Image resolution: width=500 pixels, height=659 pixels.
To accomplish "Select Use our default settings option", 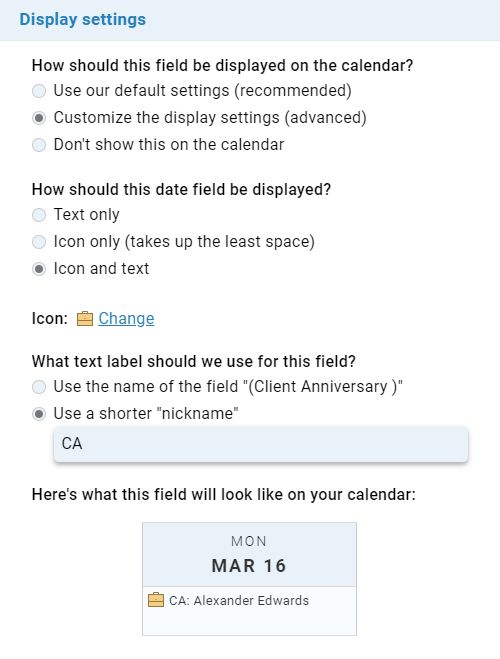I will (39, 91).
